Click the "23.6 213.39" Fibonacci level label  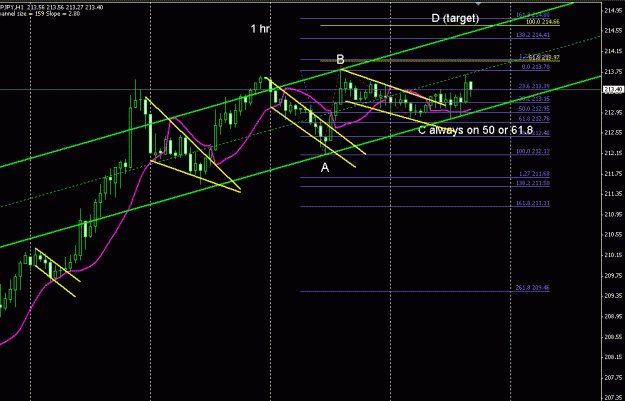534,86
